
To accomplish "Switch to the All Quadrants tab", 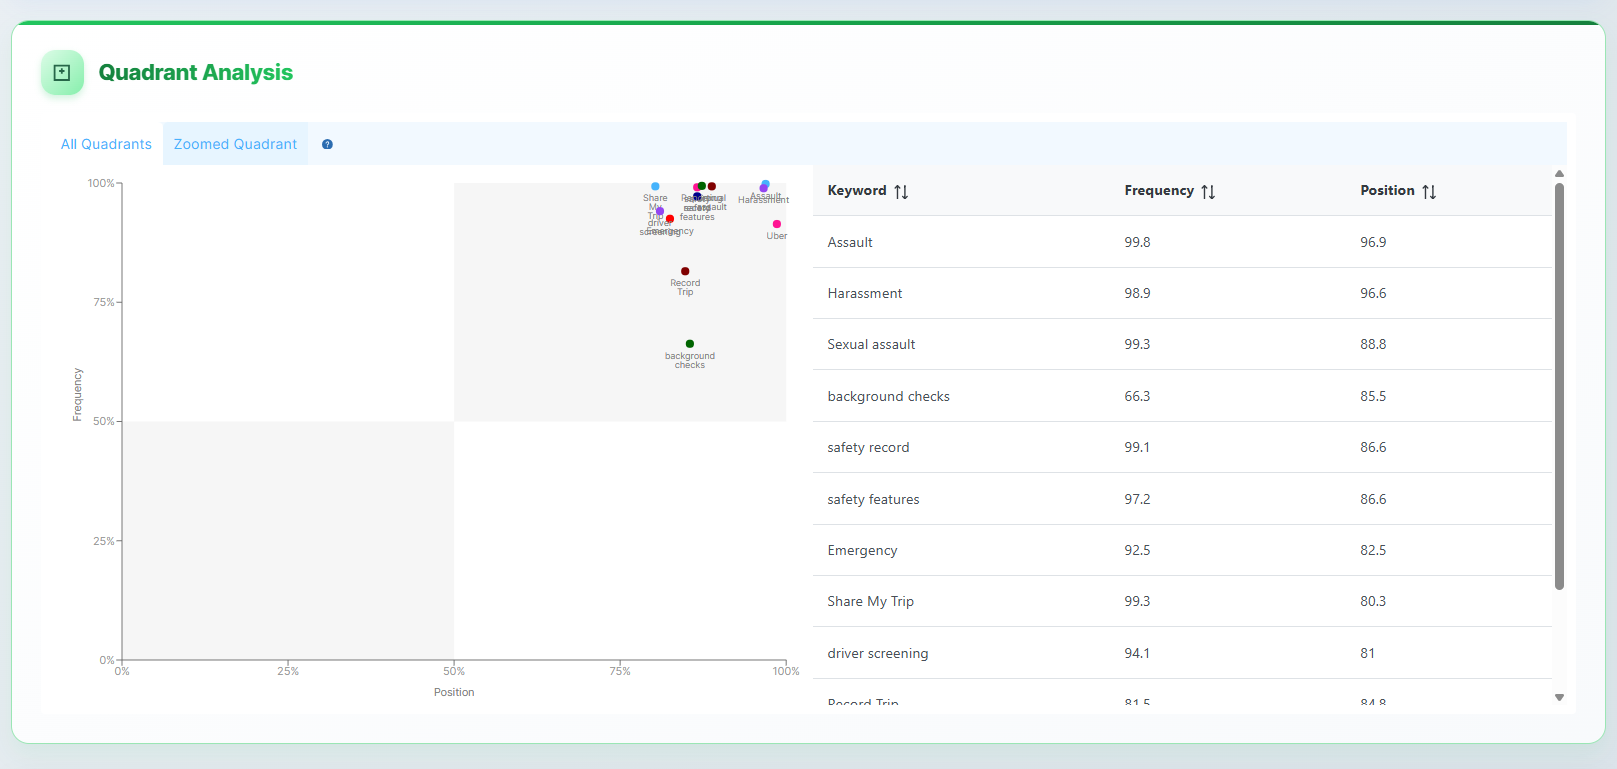I will click(106, 144).
